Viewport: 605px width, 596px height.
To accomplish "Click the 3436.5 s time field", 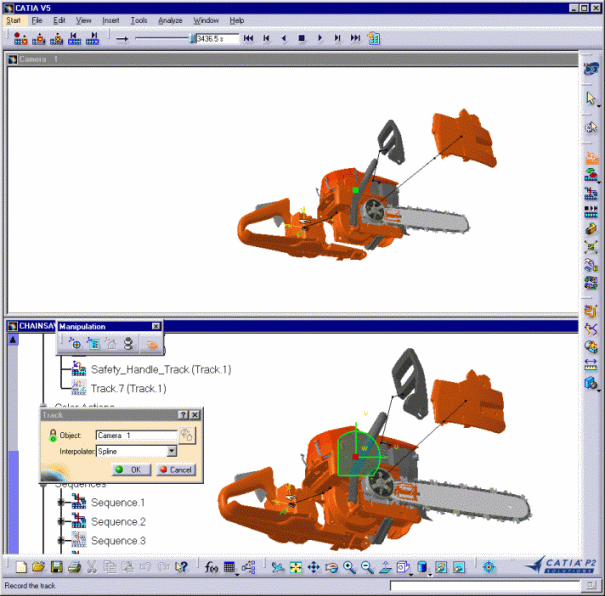I will pyautogui.click(x=218, y=39).
